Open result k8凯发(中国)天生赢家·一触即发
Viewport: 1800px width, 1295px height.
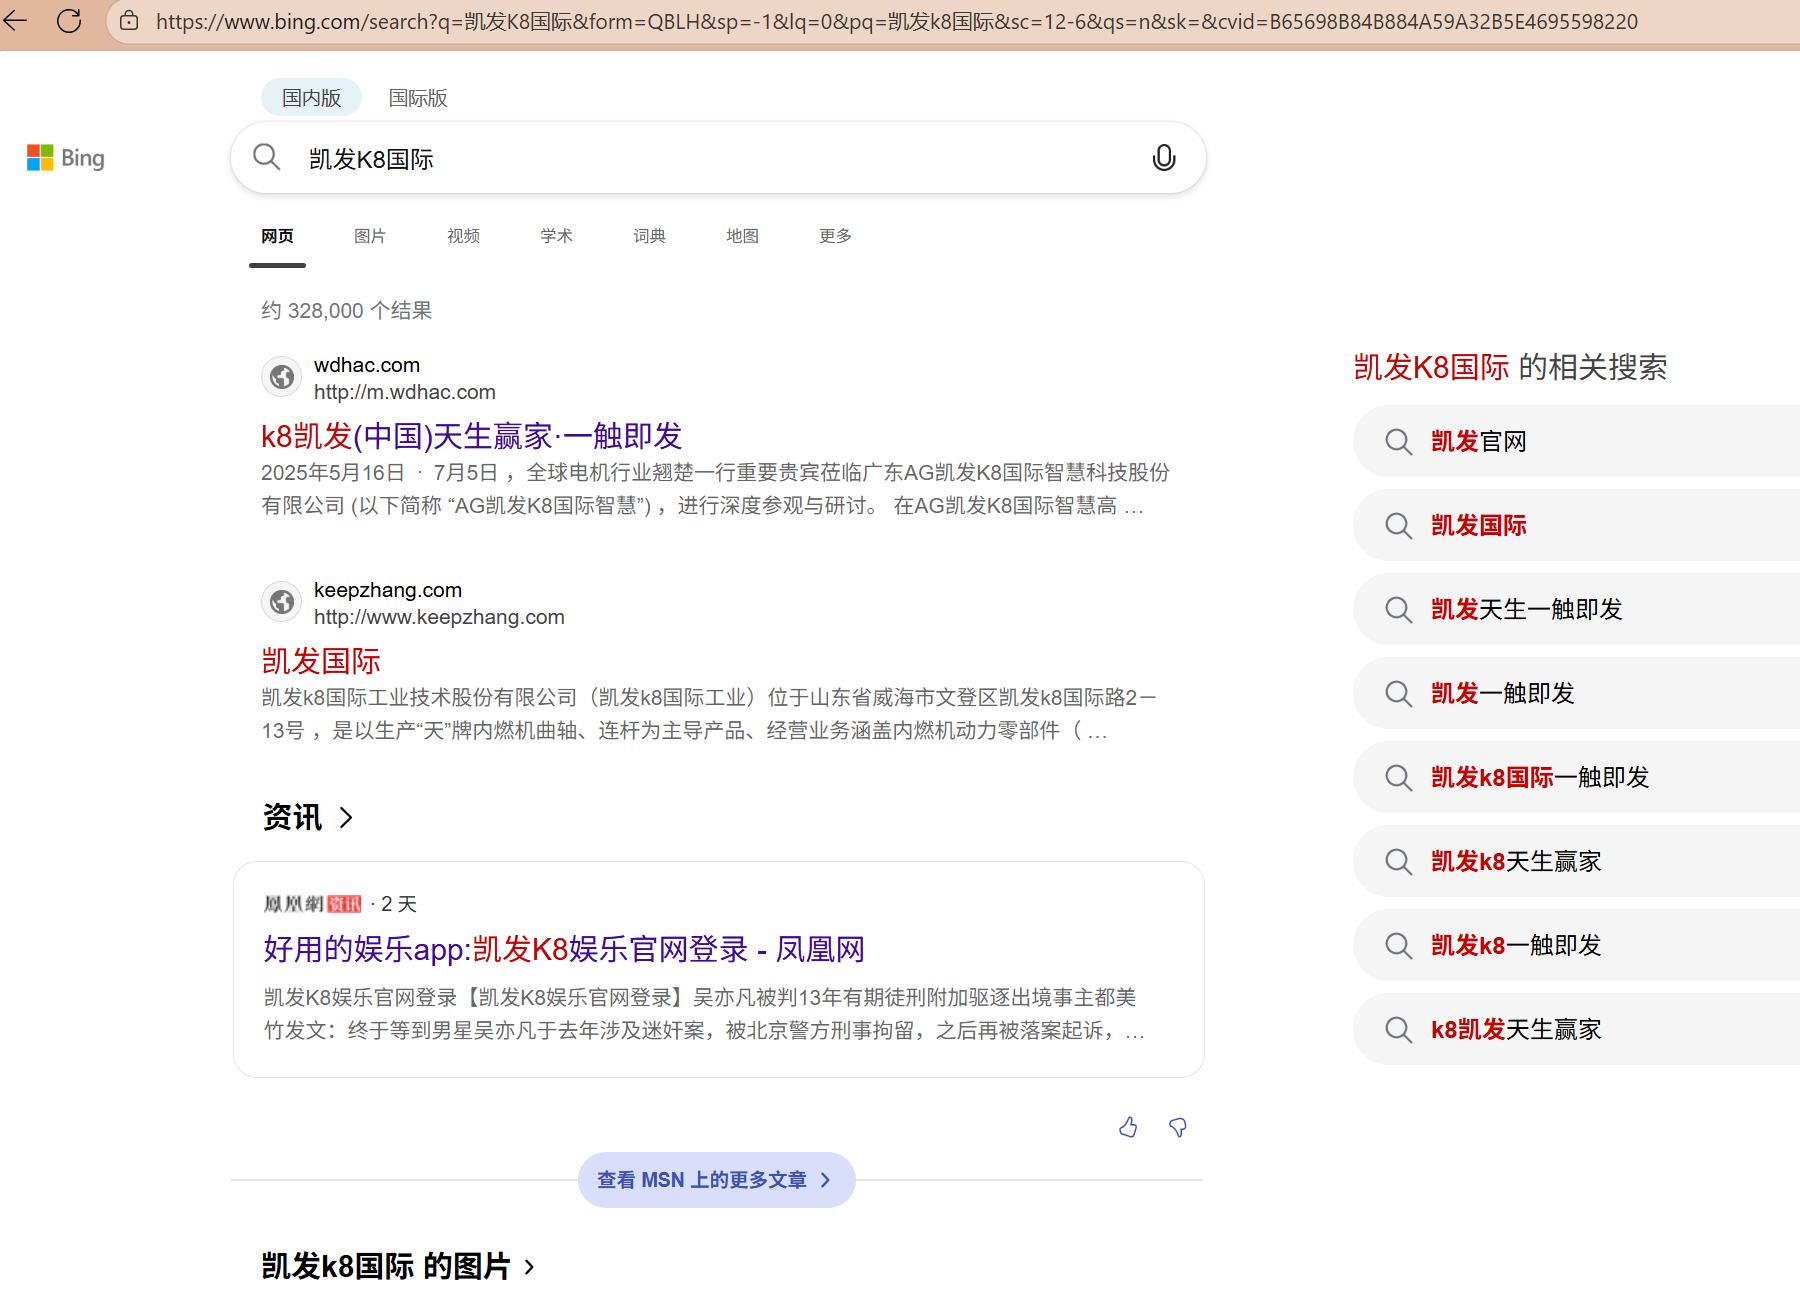[471, 436]
